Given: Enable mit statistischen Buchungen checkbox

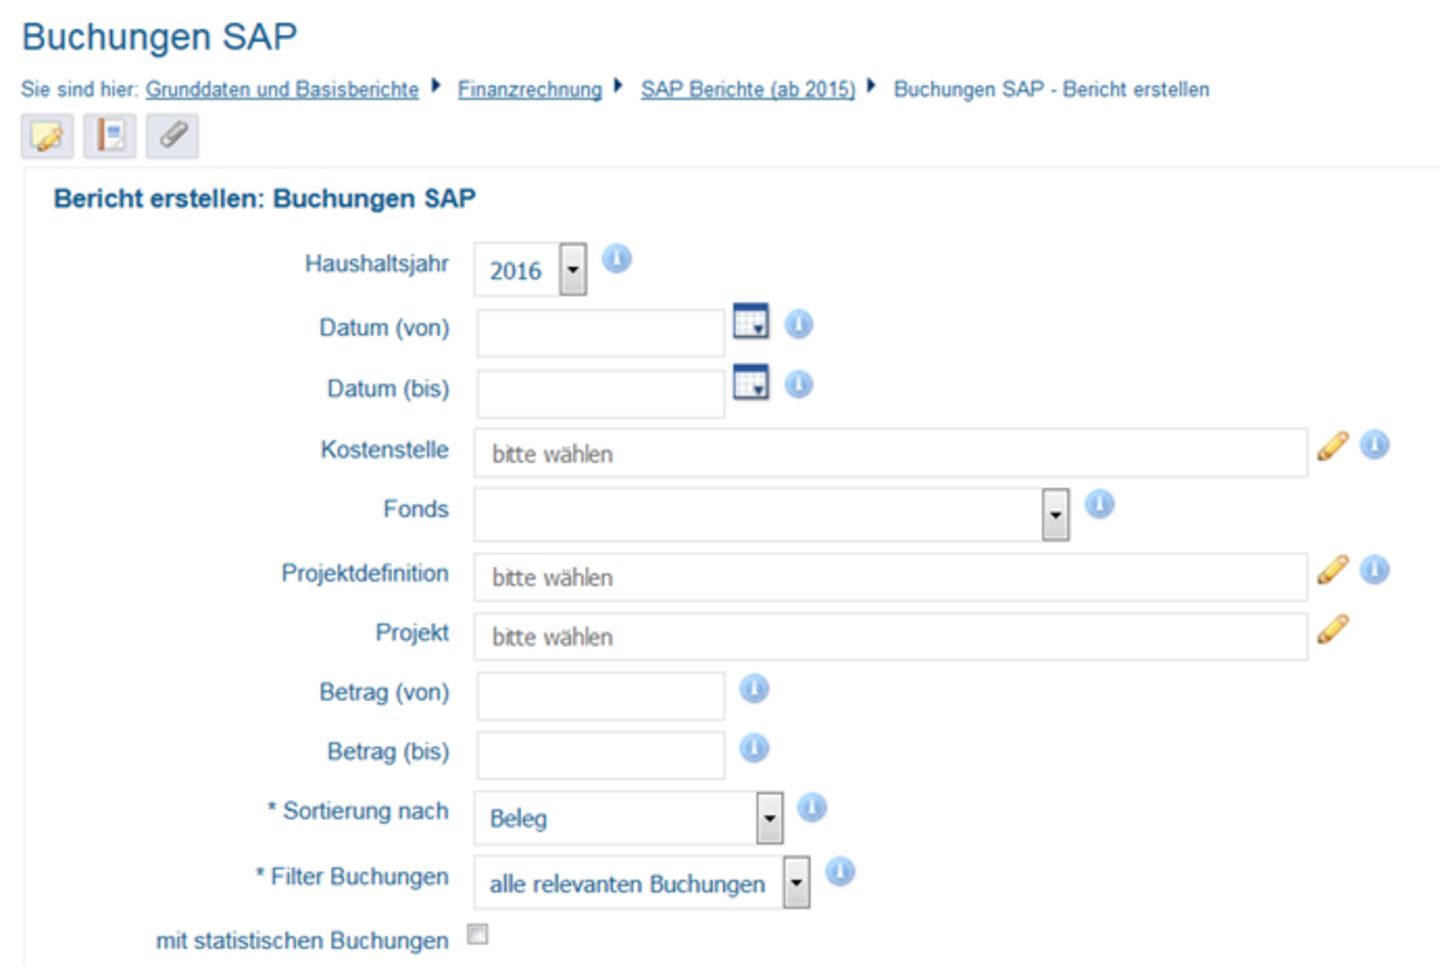Looking at the screenshot, I should click(x=478, y=934).
